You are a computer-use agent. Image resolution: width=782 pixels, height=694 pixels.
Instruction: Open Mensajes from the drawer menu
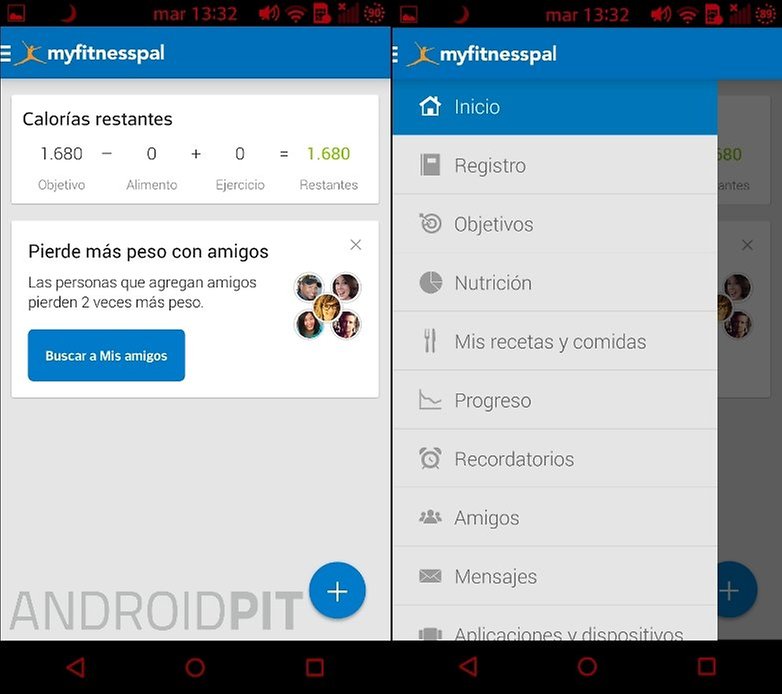pyautogui.click(x=555, y=576)
